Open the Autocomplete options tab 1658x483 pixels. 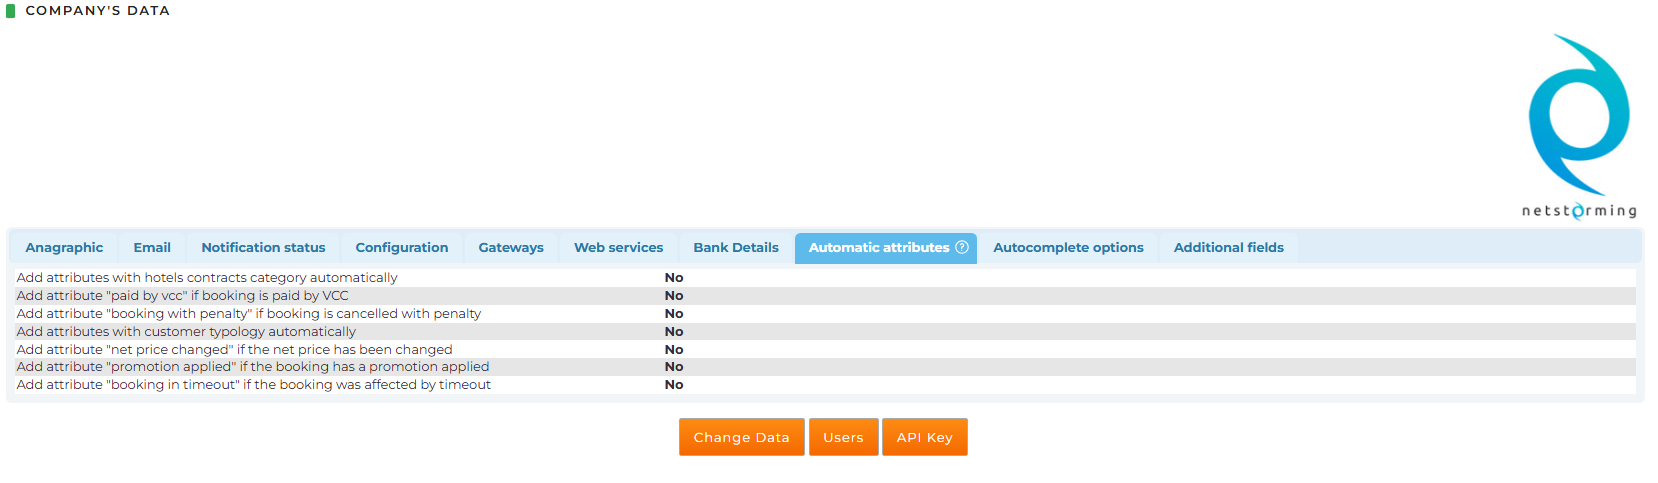1068,248
